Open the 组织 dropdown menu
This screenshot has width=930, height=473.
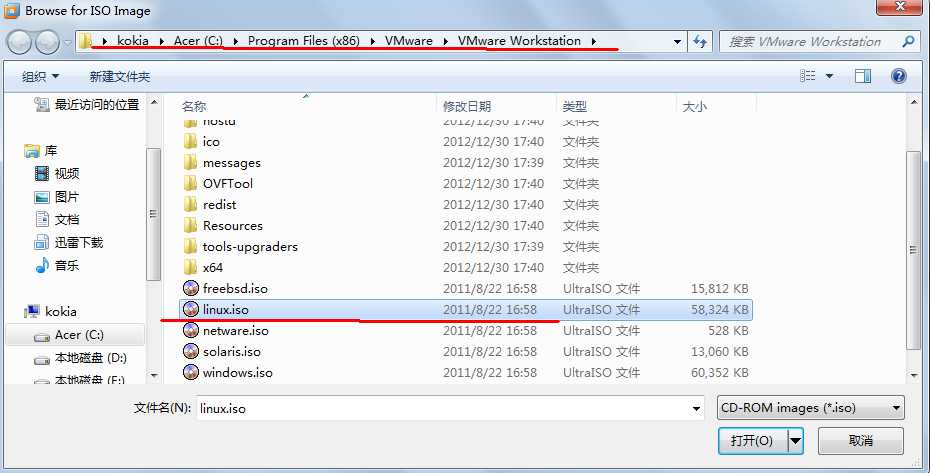(x=40, y=77)
